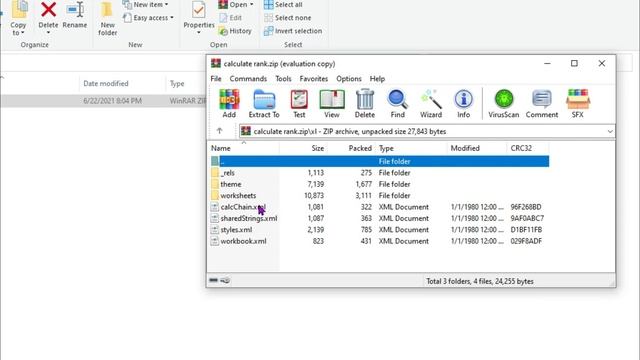Screen dimensions: 640x360
Task: Go up one level with arrow
Action: click(220, 131)
